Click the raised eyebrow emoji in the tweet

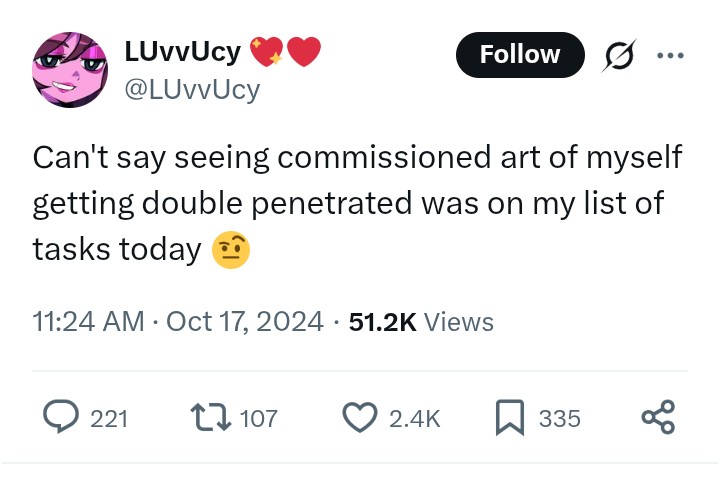pos(231,250)
